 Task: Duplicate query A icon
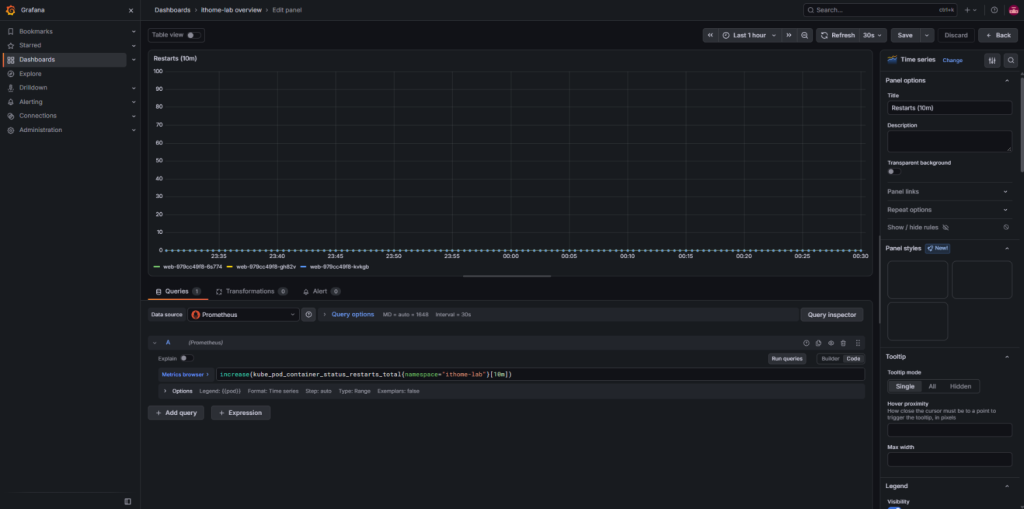coord(818,343)
